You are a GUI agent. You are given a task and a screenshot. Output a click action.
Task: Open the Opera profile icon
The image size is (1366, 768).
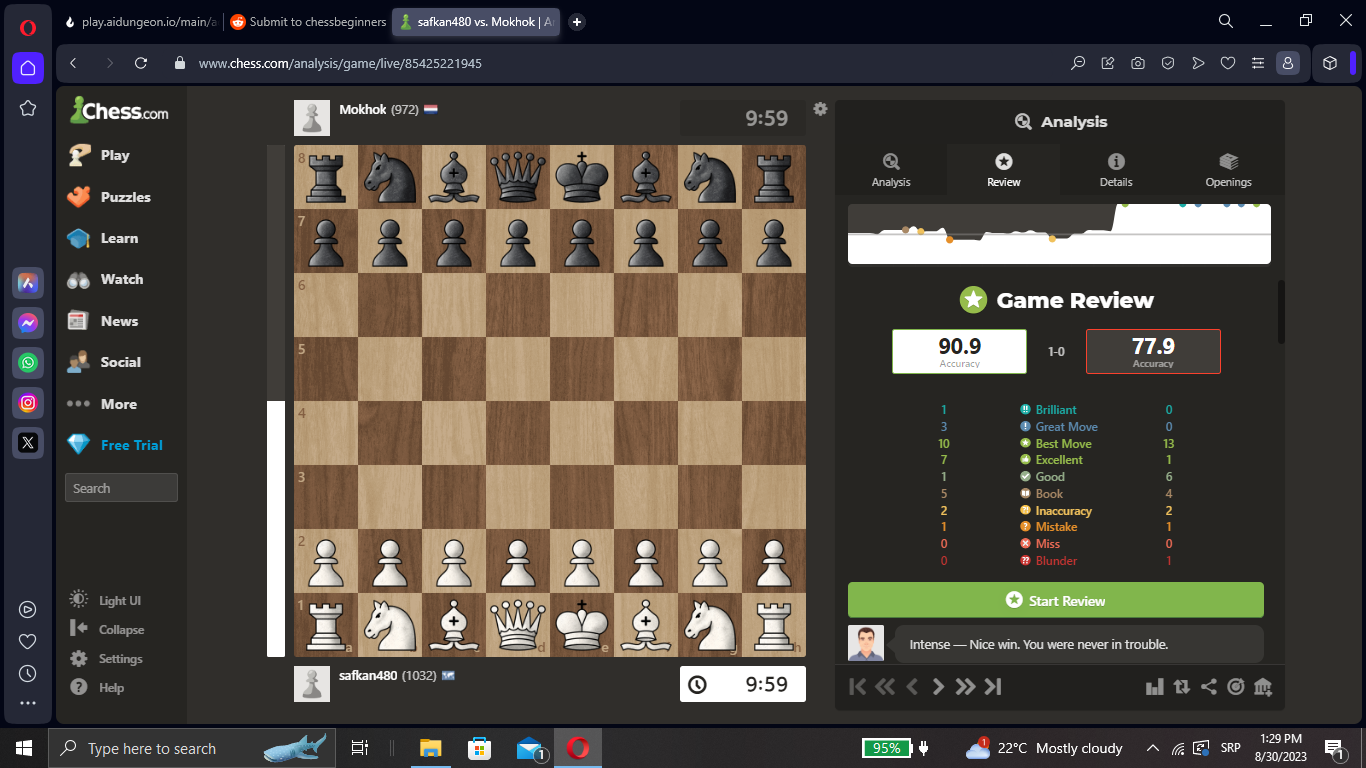1288,63
